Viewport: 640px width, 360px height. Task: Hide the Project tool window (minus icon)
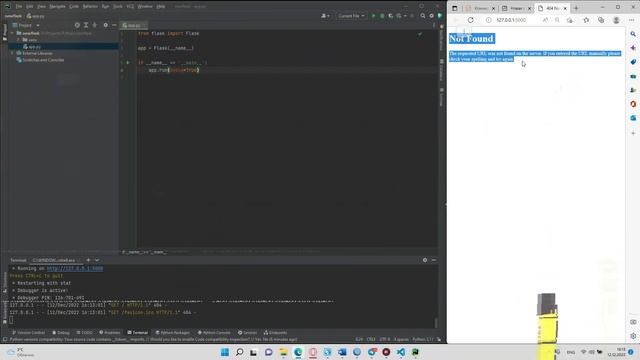[114, 25]
